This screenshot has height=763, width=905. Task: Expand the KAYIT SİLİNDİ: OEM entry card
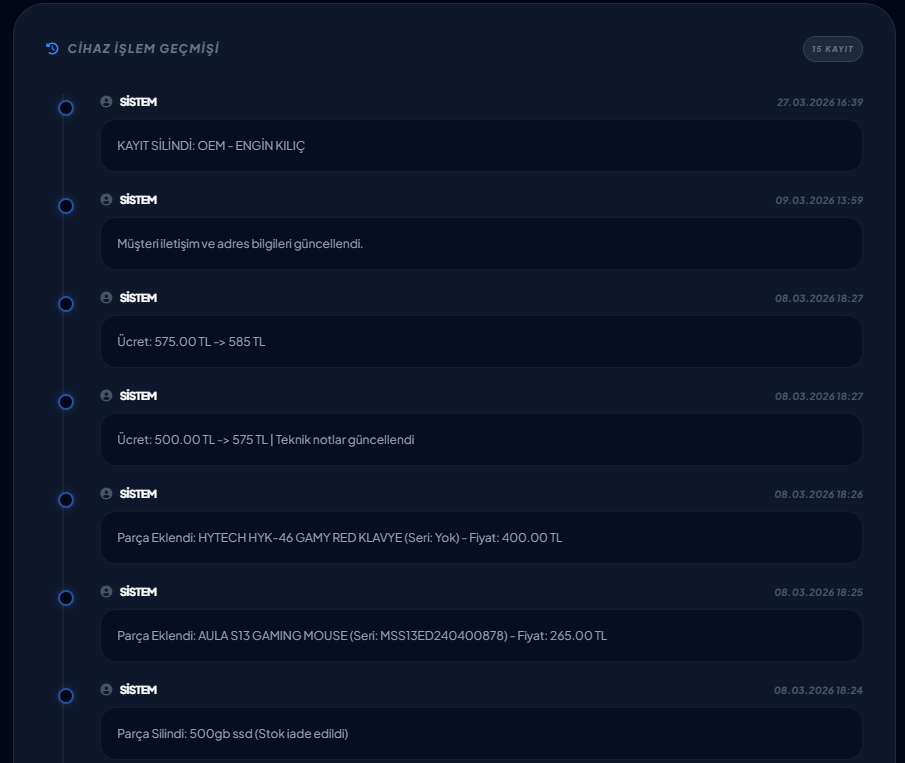click(x=481, y=145)
